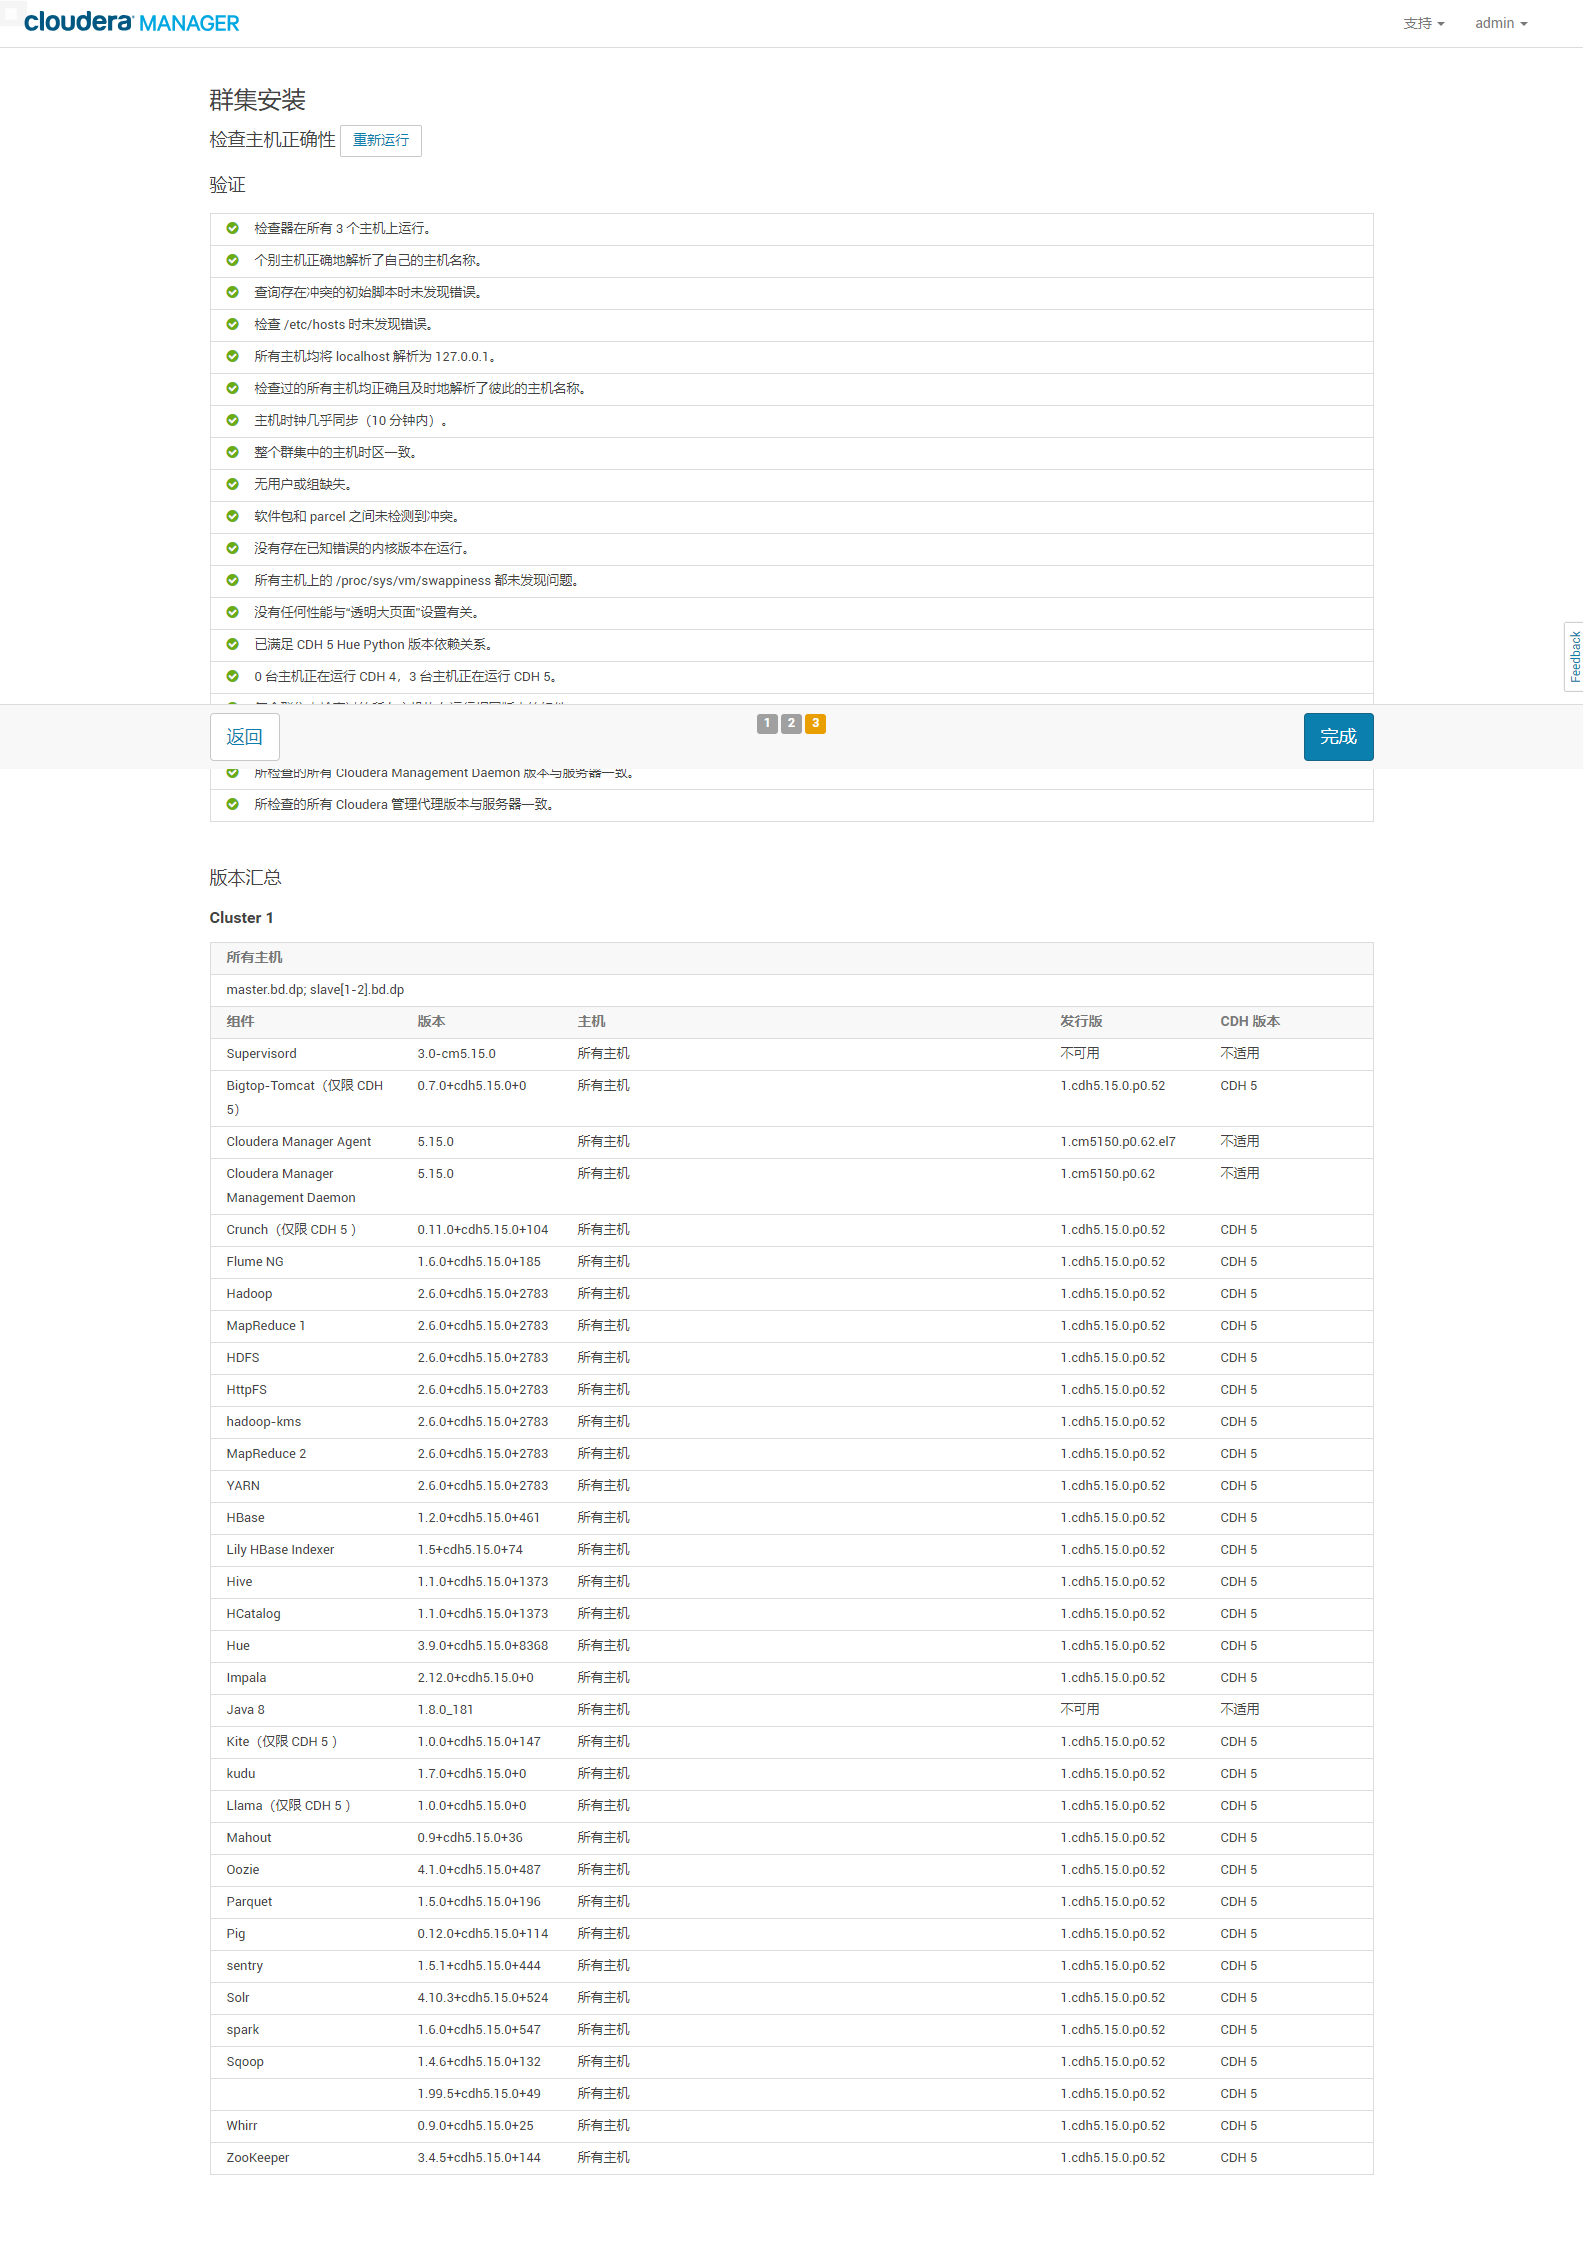Click version 1.99.5+cdh5.15.0+49 cell
The width and height of the screenshot is (1583, 2259).
[x=478, y=2094]
